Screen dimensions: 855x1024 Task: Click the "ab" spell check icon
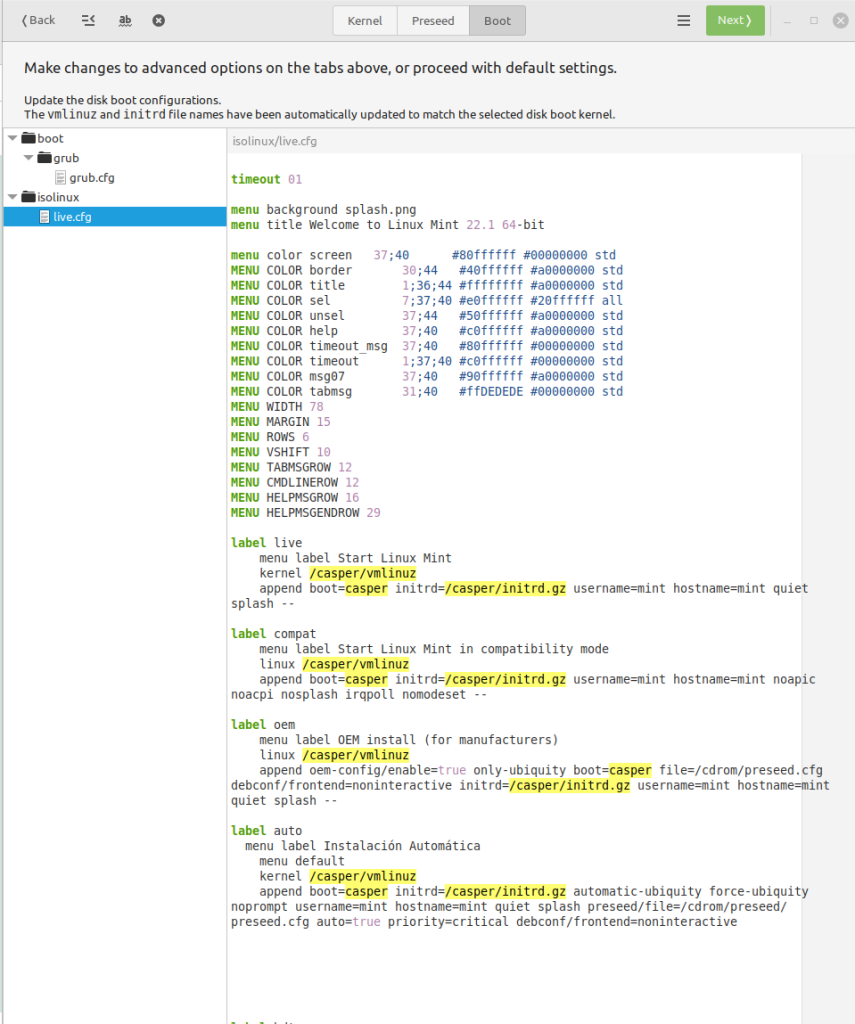pyautogui.click(x=125, y=20)
